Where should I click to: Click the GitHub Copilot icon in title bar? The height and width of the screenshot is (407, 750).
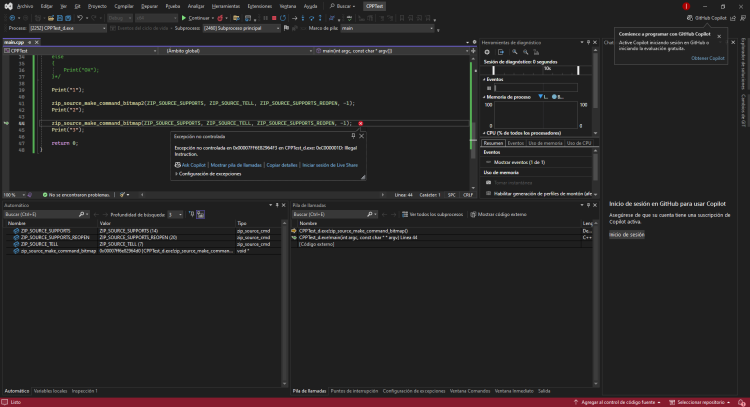tap(691, 17)
